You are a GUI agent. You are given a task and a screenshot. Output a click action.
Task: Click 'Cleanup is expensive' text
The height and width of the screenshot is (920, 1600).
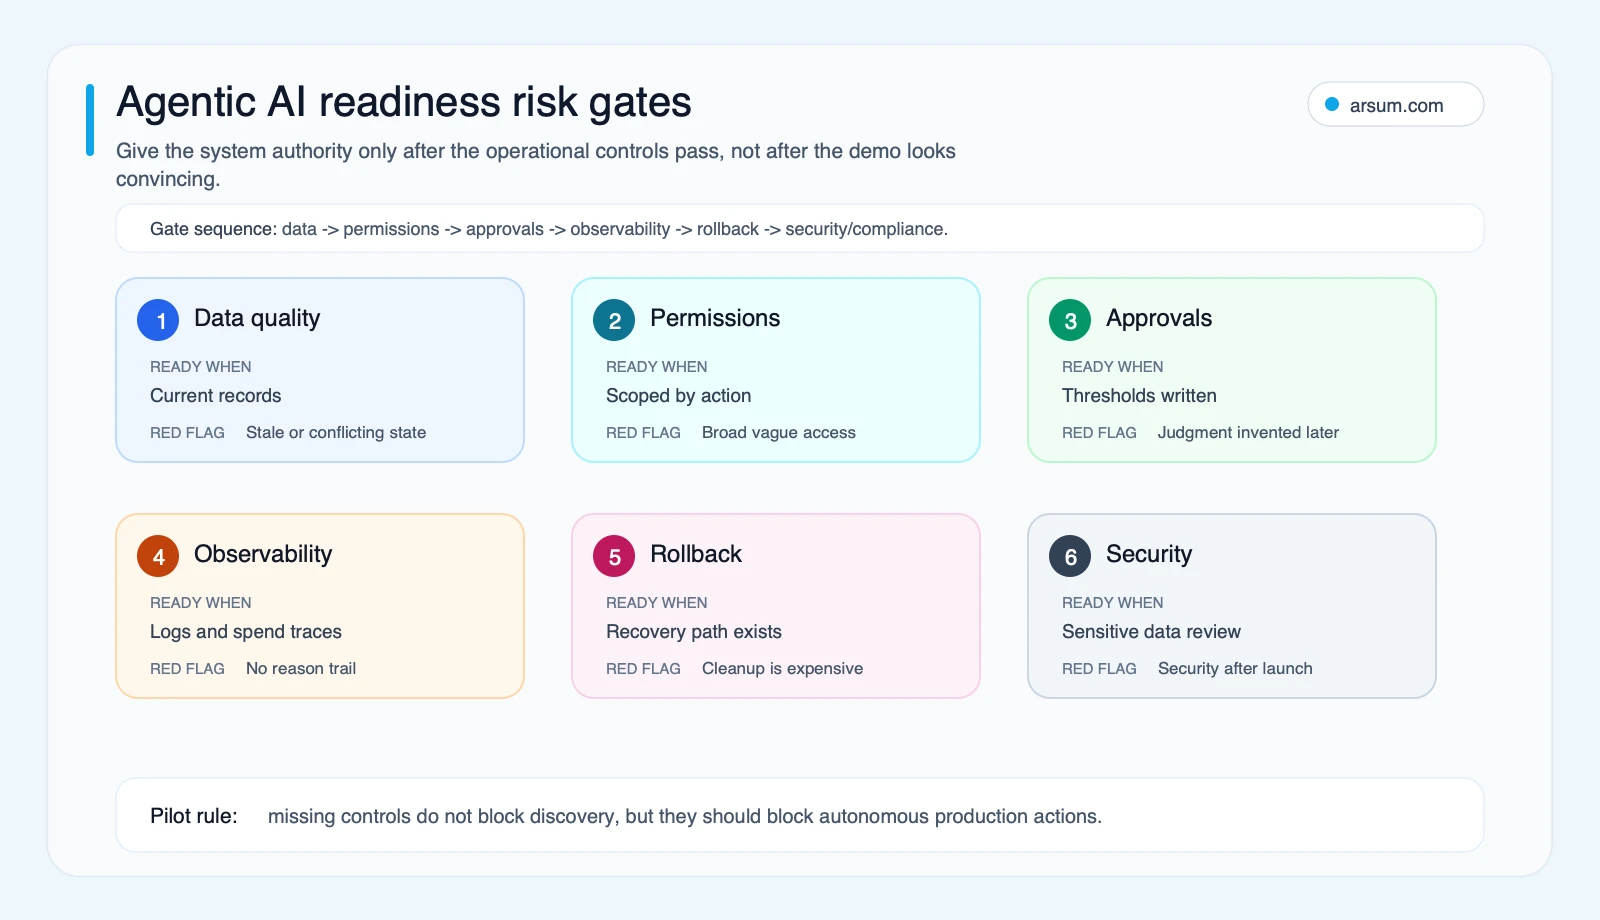(x=782, y=669)
